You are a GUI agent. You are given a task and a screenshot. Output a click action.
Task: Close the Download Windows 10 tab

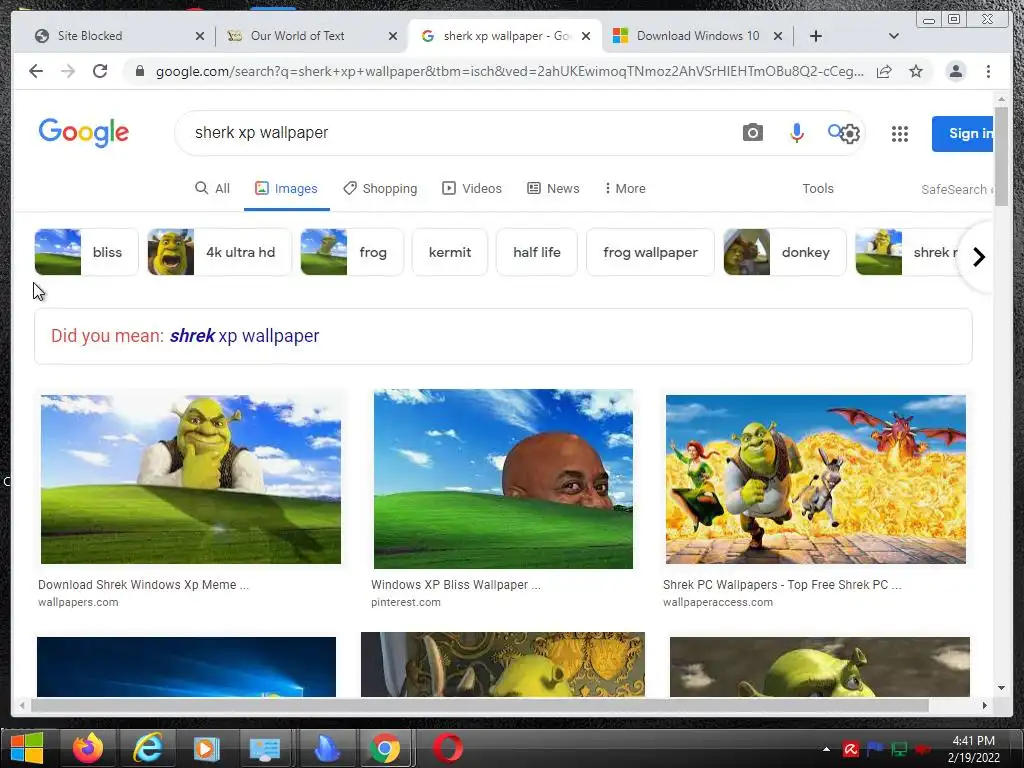(x=778, y=36)
